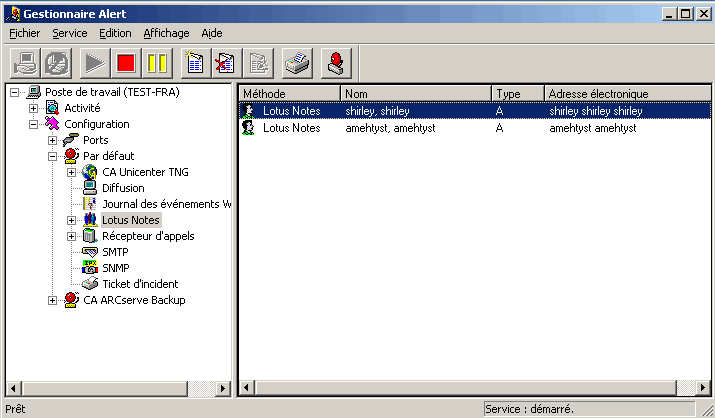The width and height of the screenshot is (715, 418).
Task: Click tree pane right scroll arrow
Action: pos(223,388)
